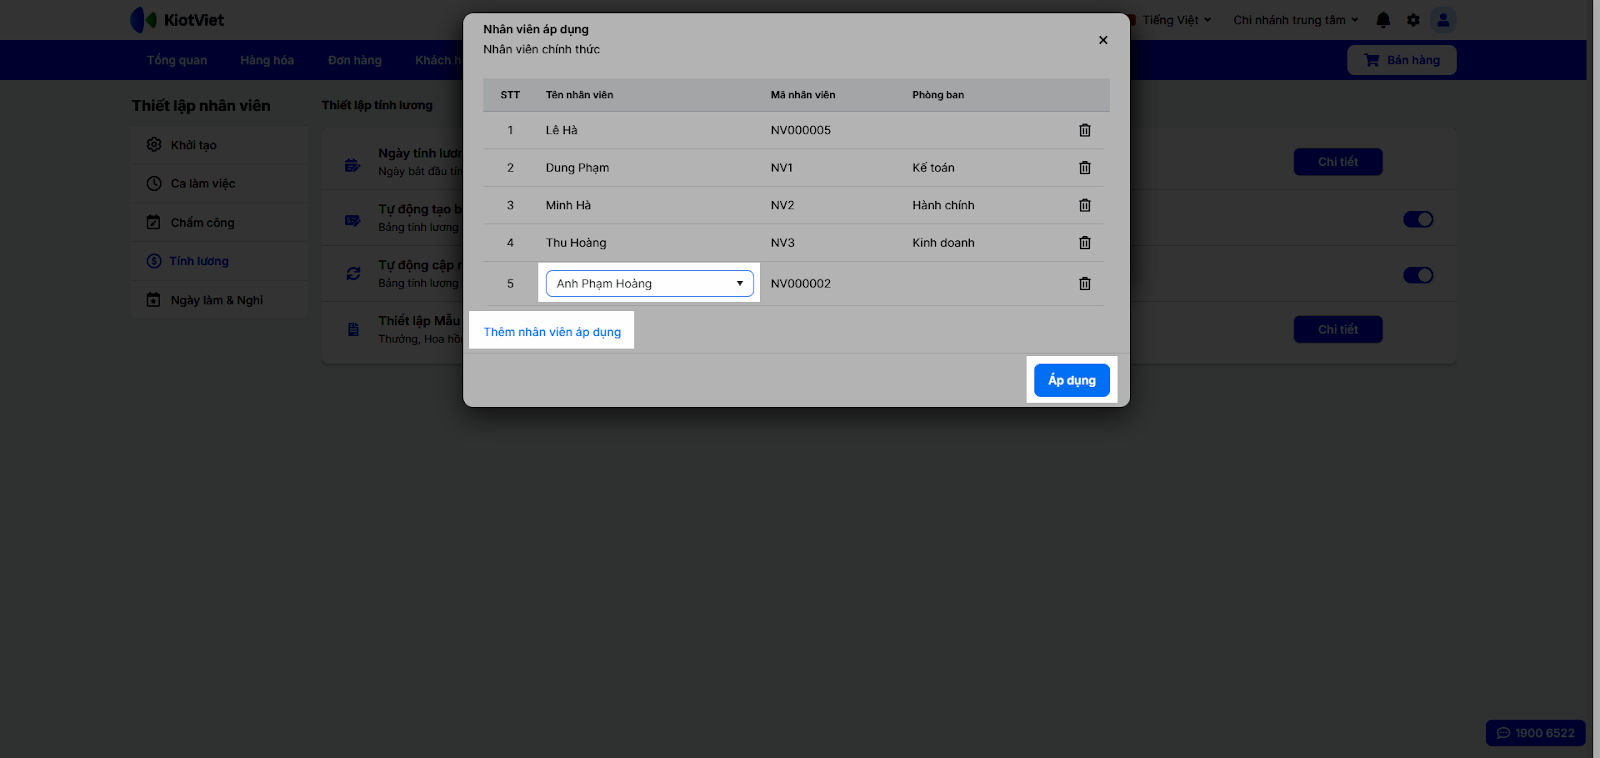
Task: Open the Khách hàng menu
Action: pos(439,60)
